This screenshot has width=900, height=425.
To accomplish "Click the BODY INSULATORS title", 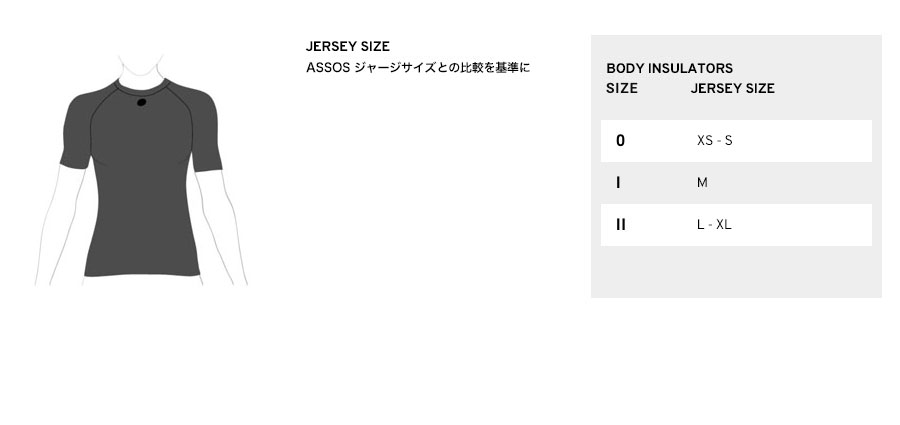I will tap(669, 68).
